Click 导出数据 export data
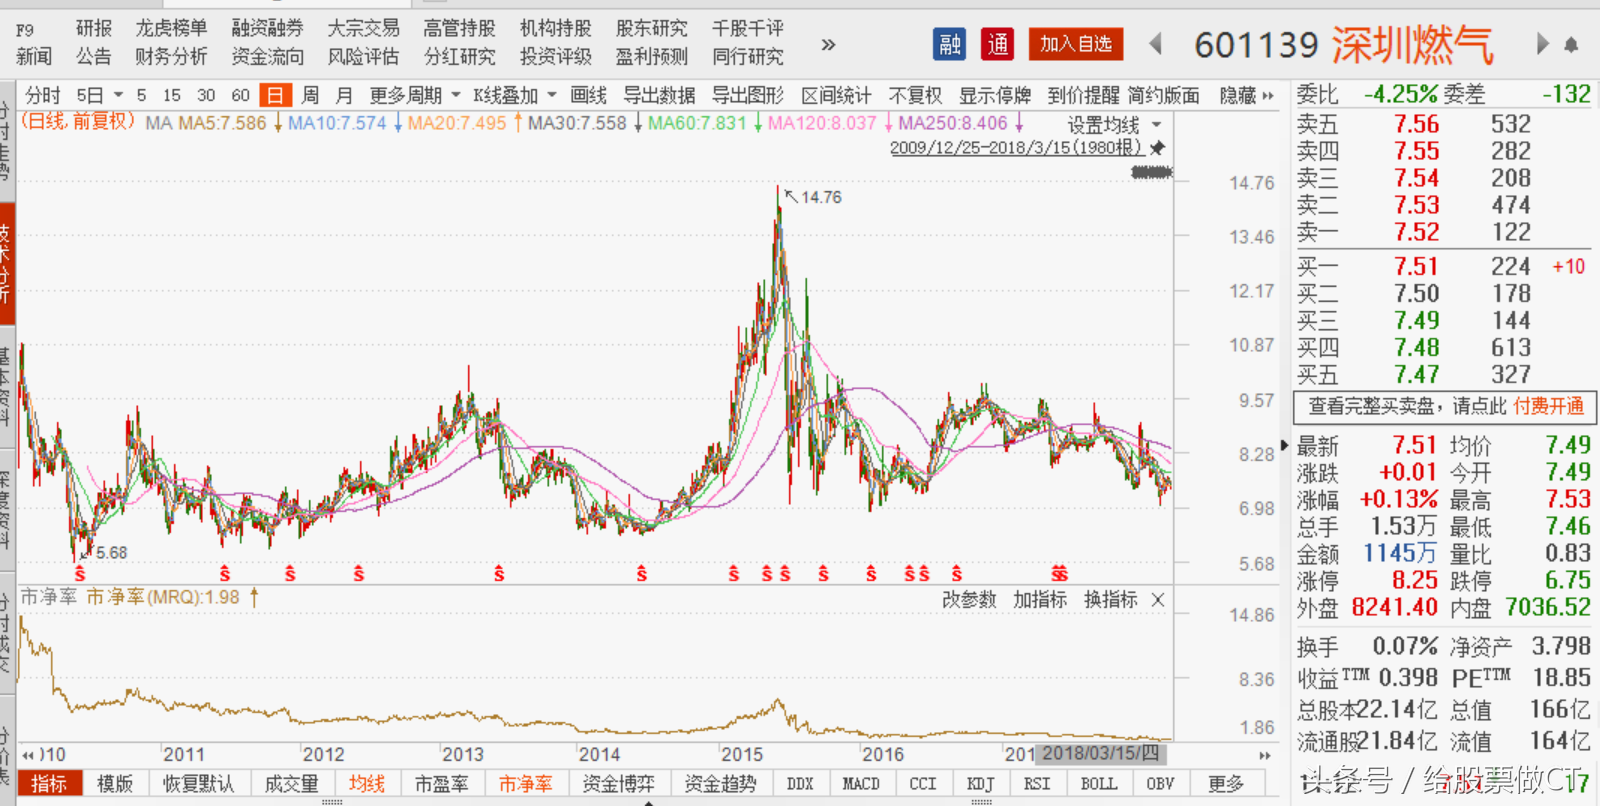 pyautogui.click(x=659, y=95)
